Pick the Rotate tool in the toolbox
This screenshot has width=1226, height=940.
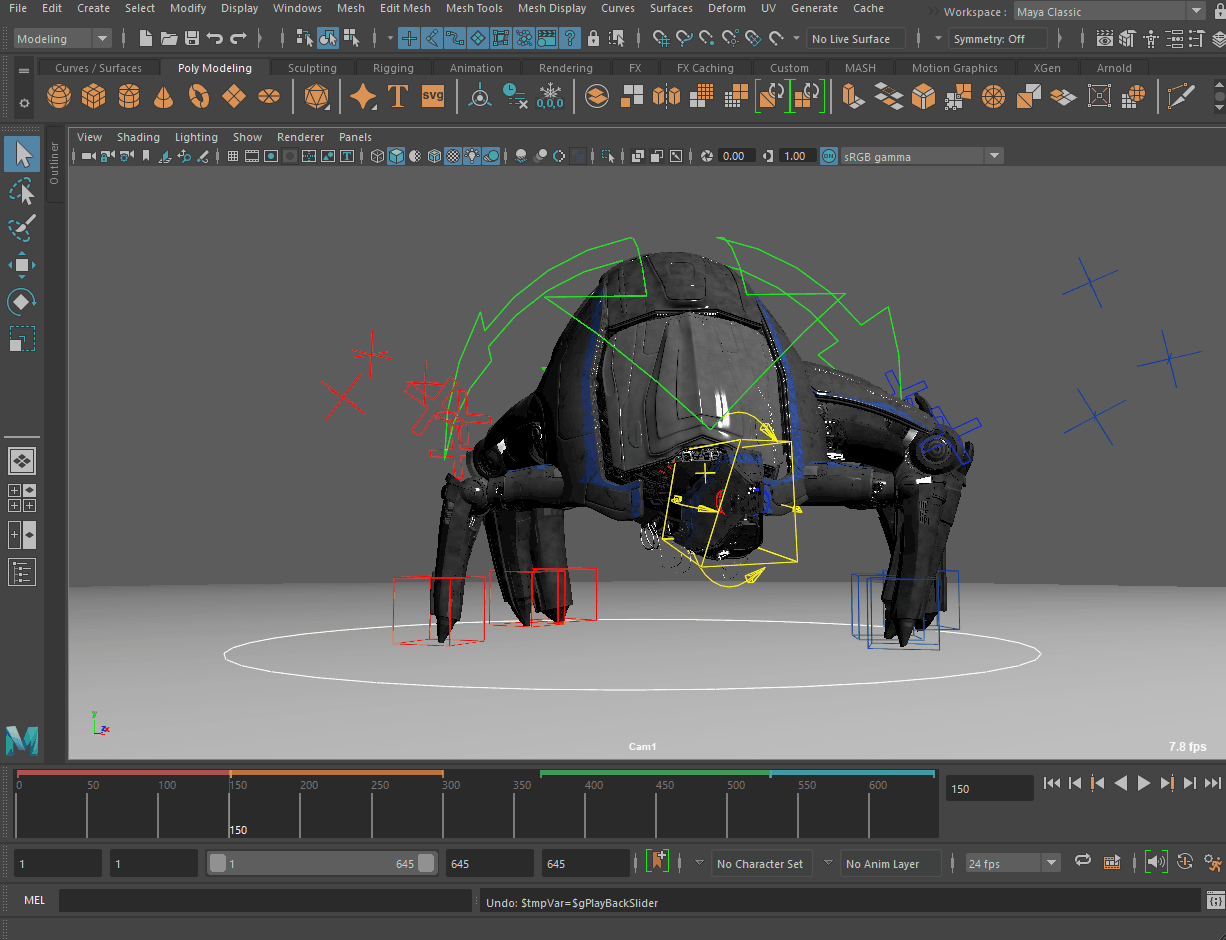(x=22, y=301)
